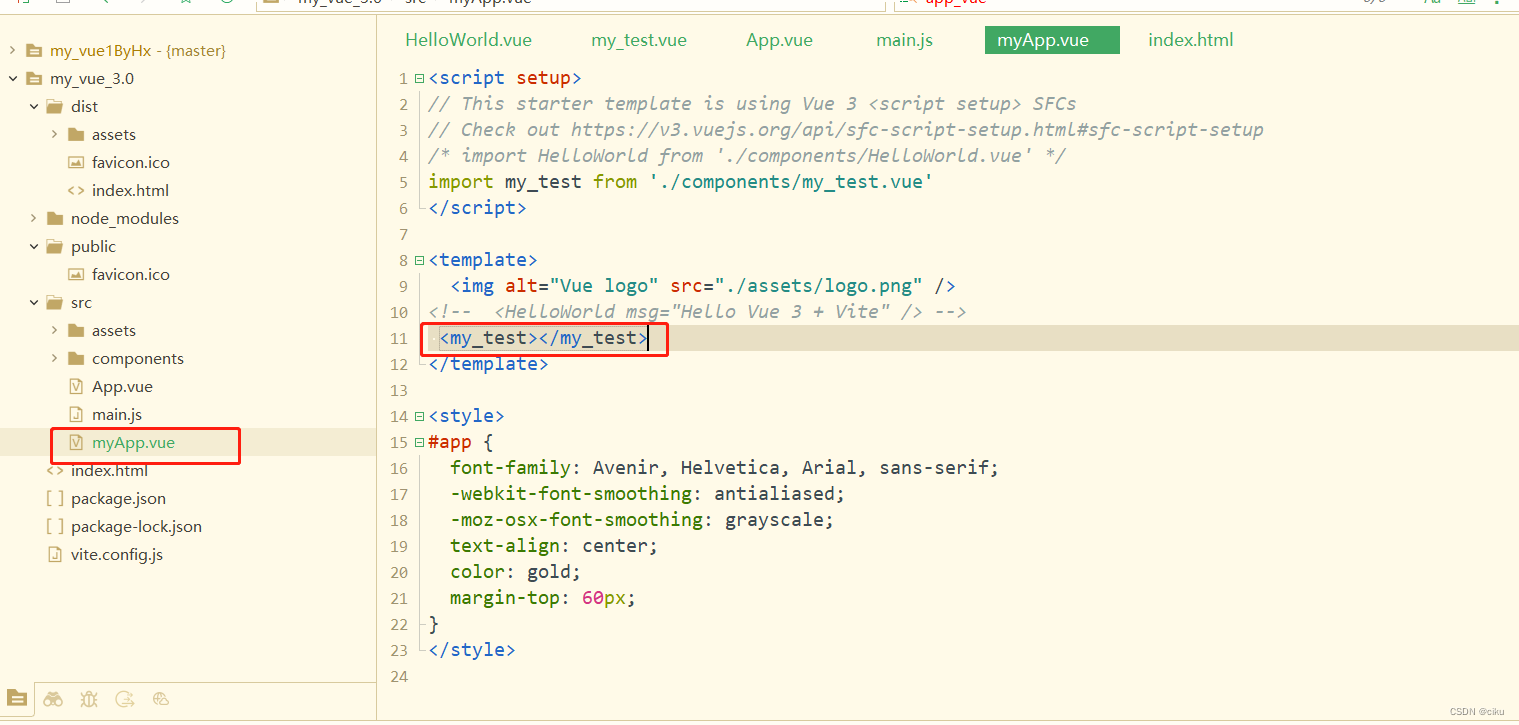
Task: Click the V file icon beside App.vue
Action: 76,386
